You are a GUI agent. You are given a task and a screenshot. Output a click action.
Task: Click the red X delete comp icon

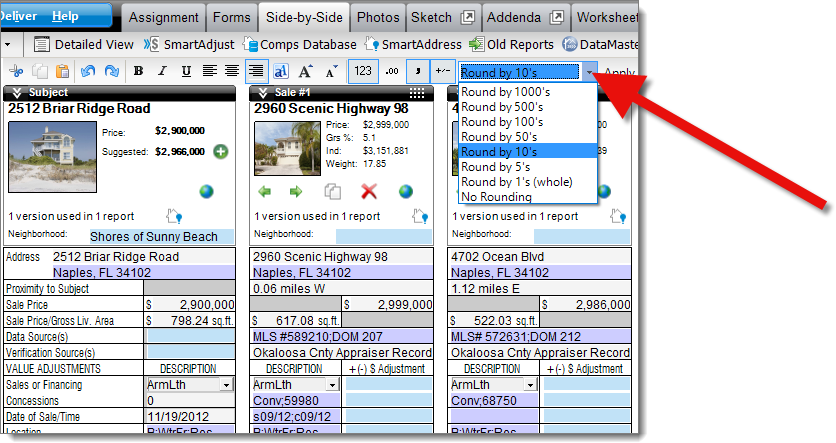point(369,191)
